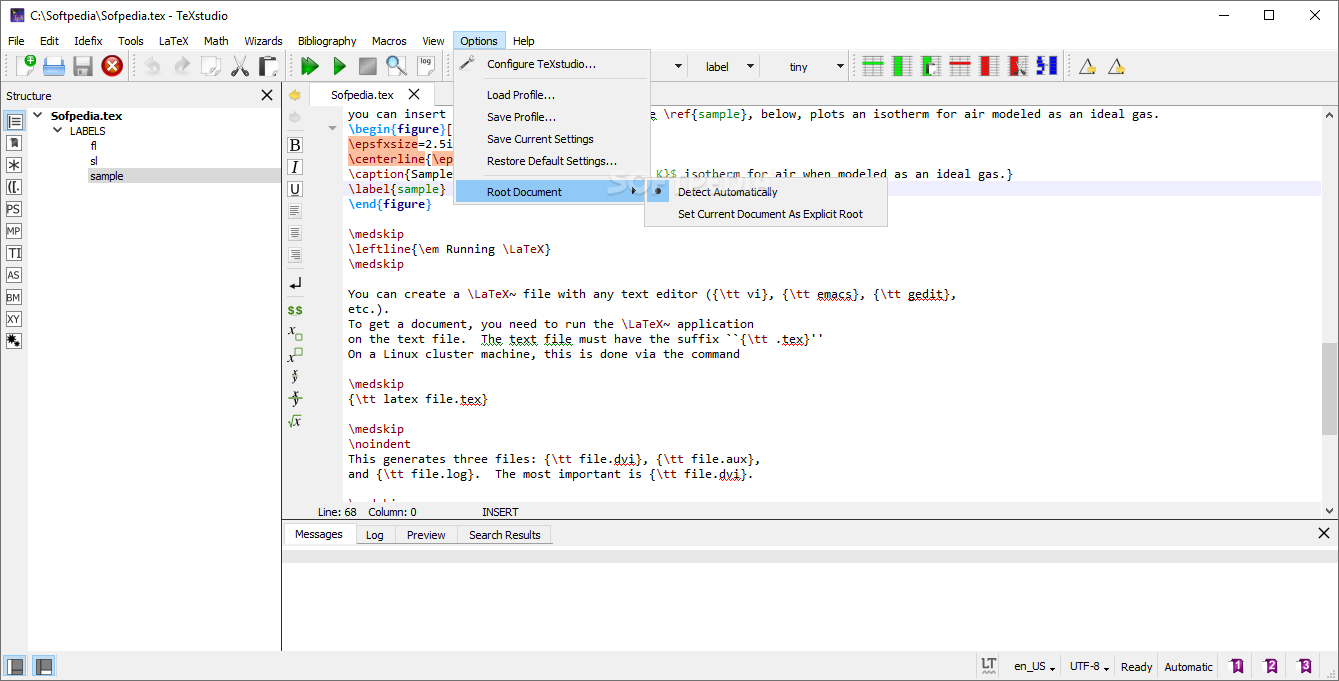Align table columns with the blue columns icon
This screenshot has height=681, width=1339.
coord(1047,66)
